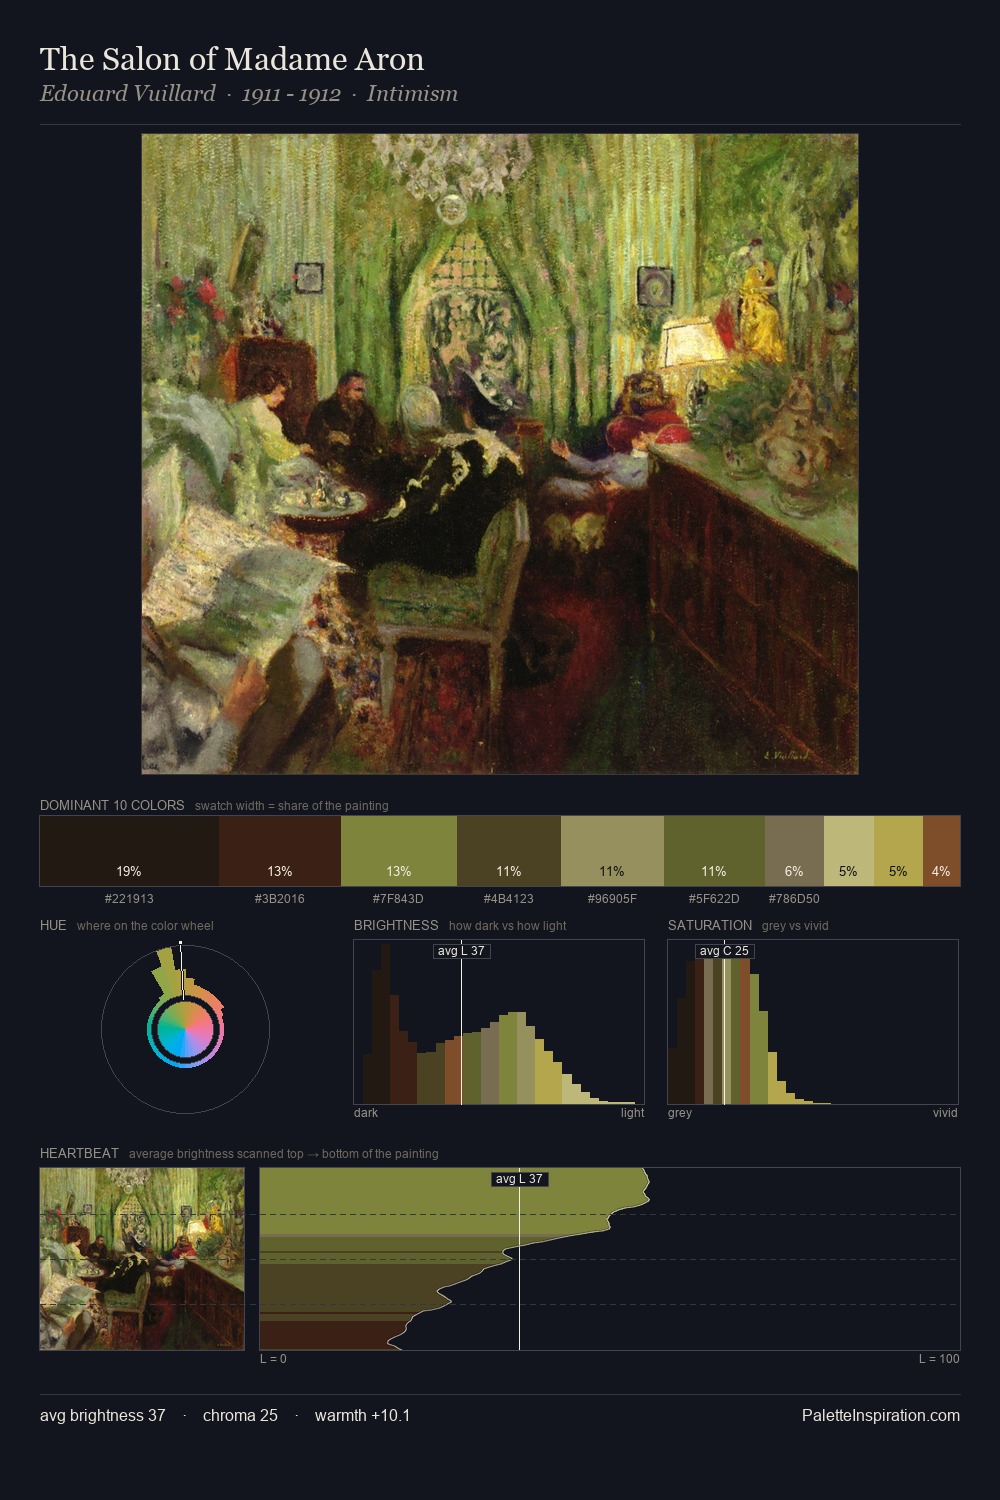Click the style label 'Intimism'
The width and height of the screenshot is (1000, 1500).
(x=412, y=93)
